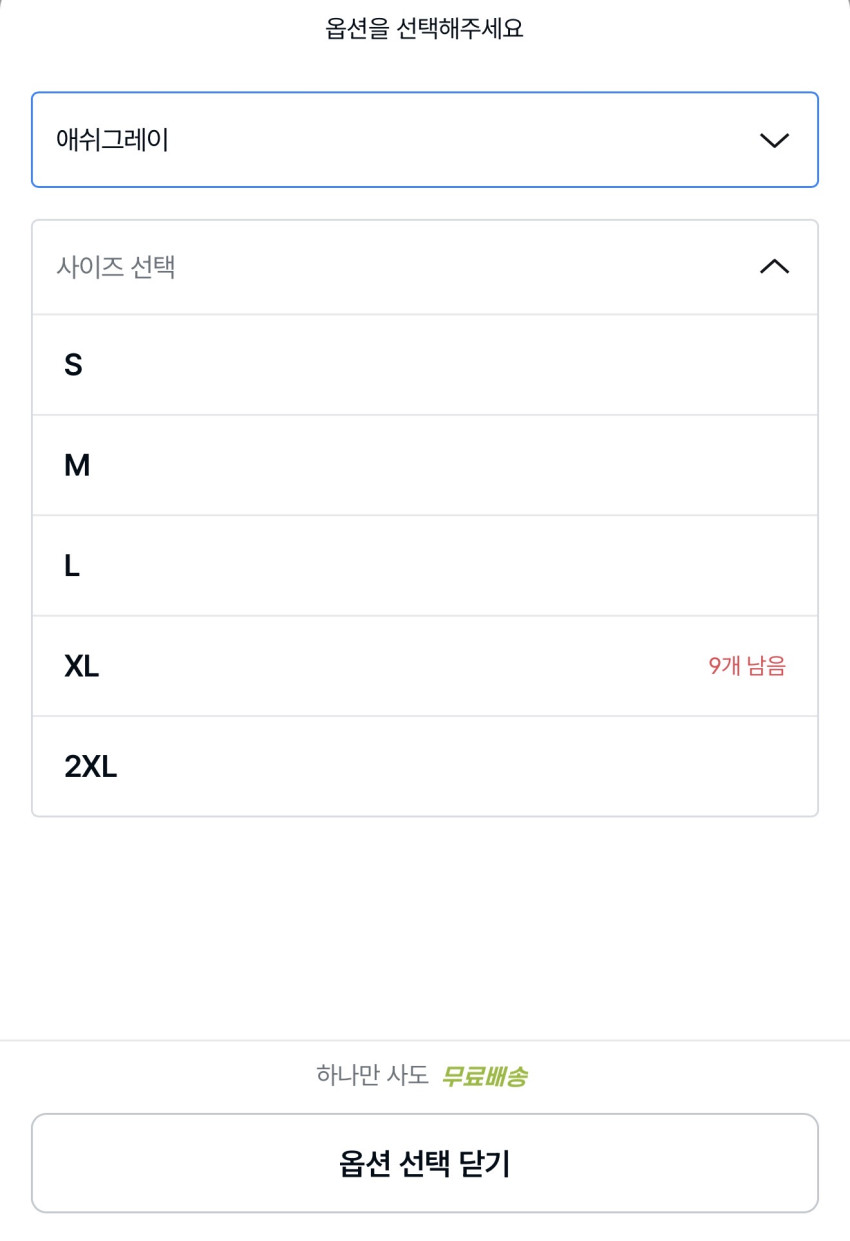Open the 애쉬그레이 color dropdown
This screenshot has width=850, height=1241.
(x=424, y=140)
